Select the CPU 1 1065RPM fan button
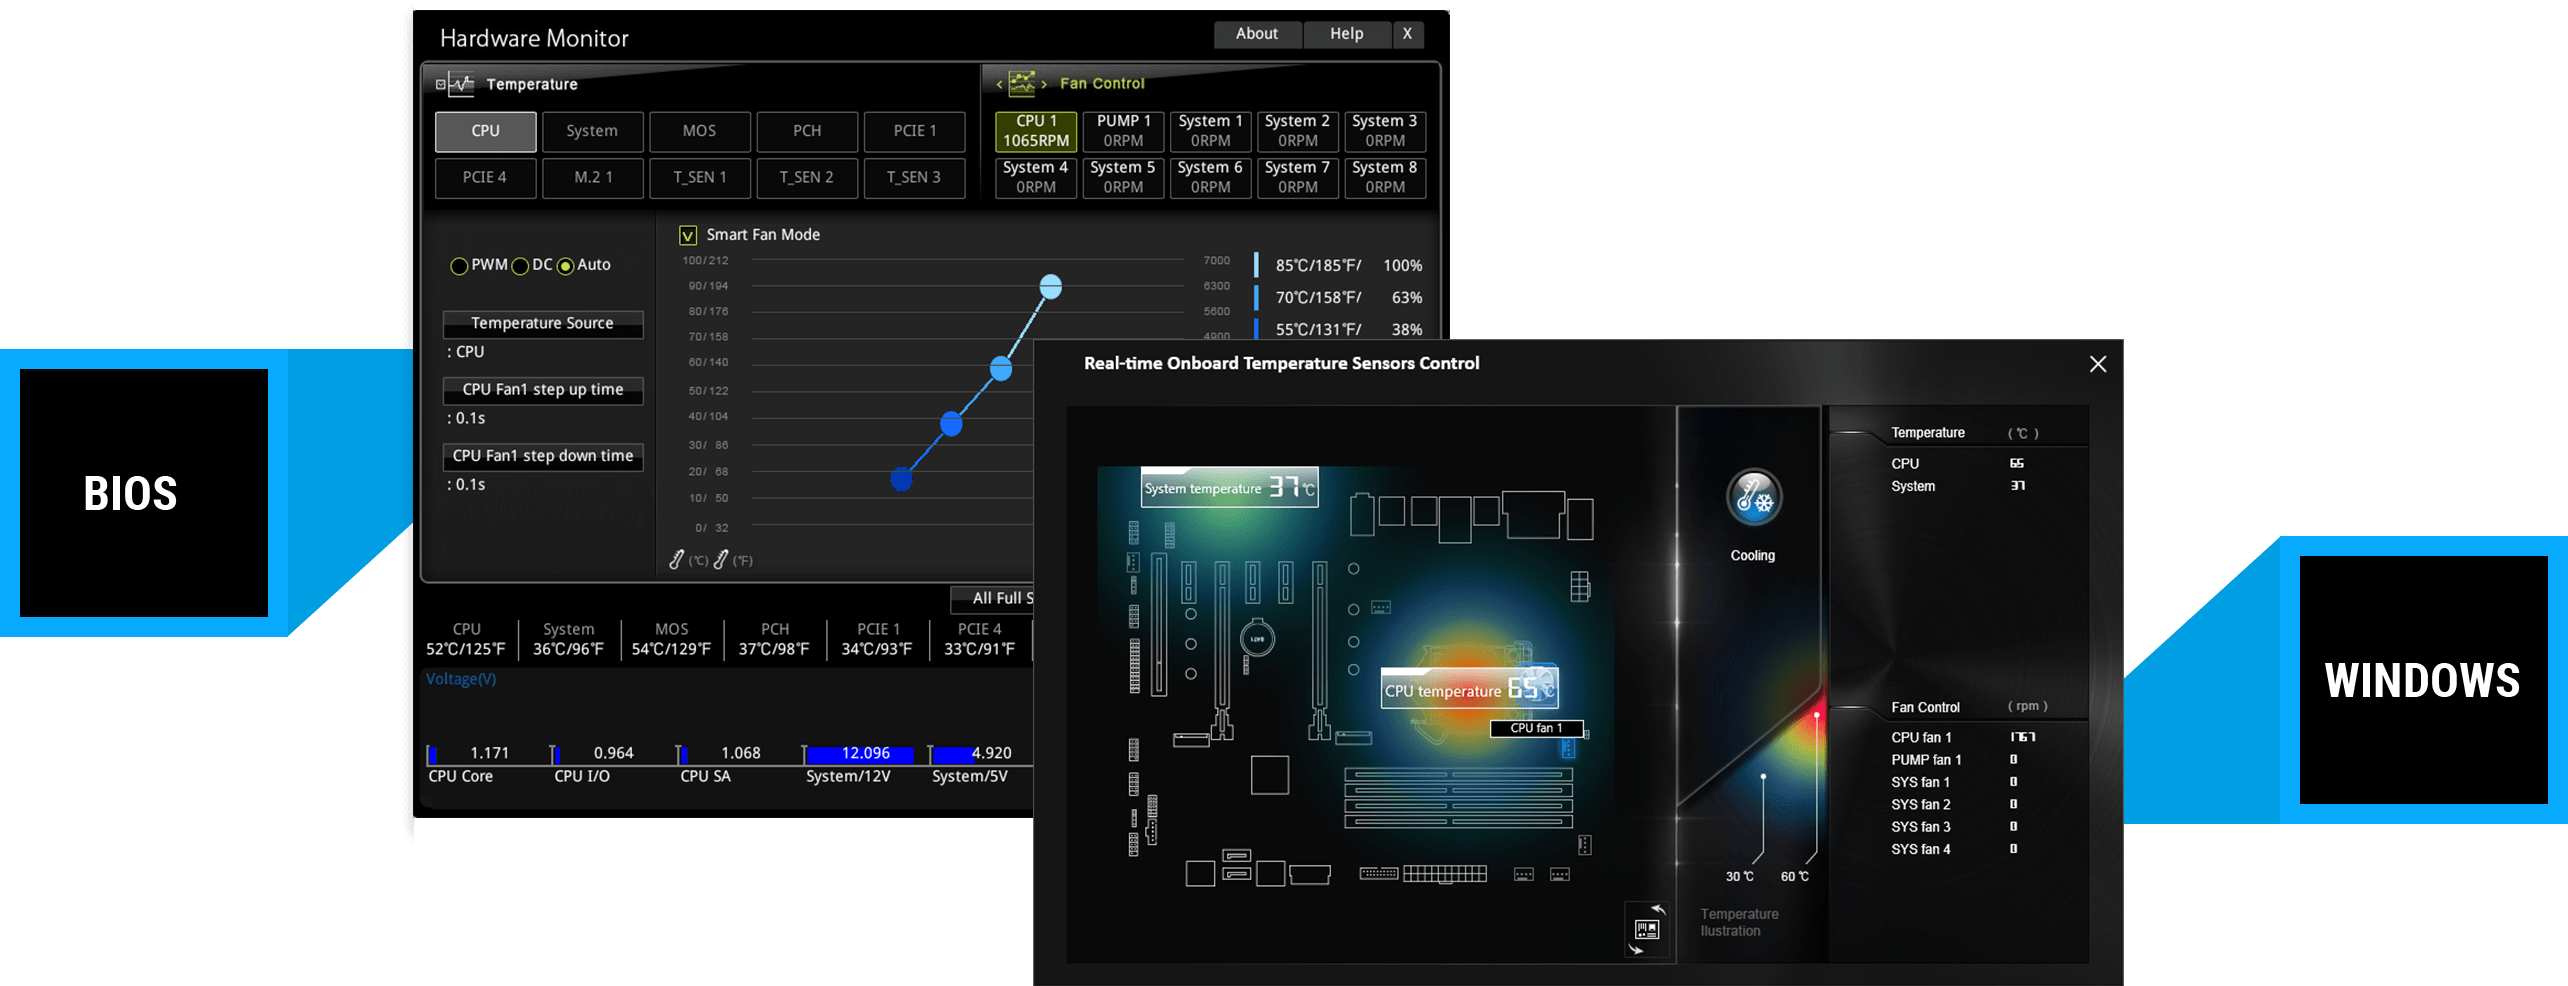The height and width of the screenshot is (986, 2568). (1036, 131)
